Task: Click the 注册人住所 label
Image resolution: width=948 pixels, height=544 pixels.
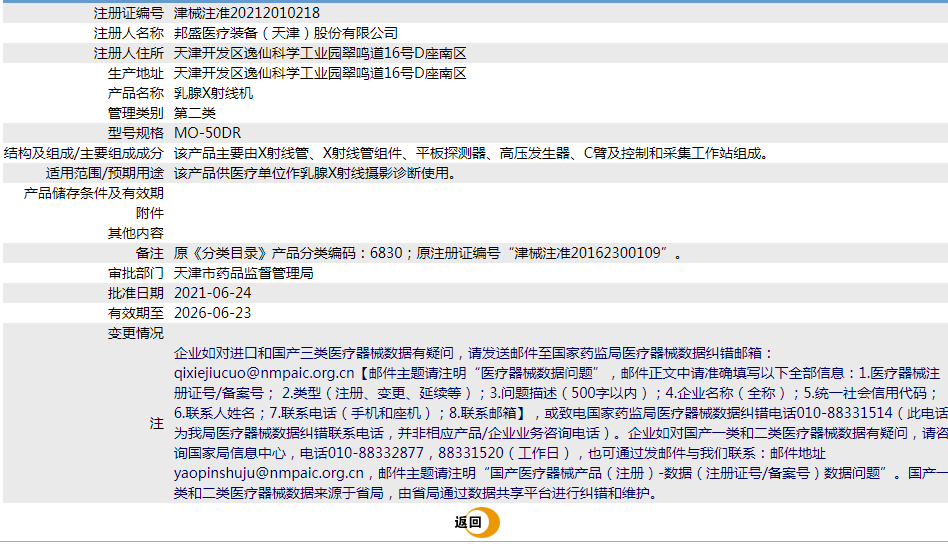Action: pyautogui.click(x=129, y=53)
